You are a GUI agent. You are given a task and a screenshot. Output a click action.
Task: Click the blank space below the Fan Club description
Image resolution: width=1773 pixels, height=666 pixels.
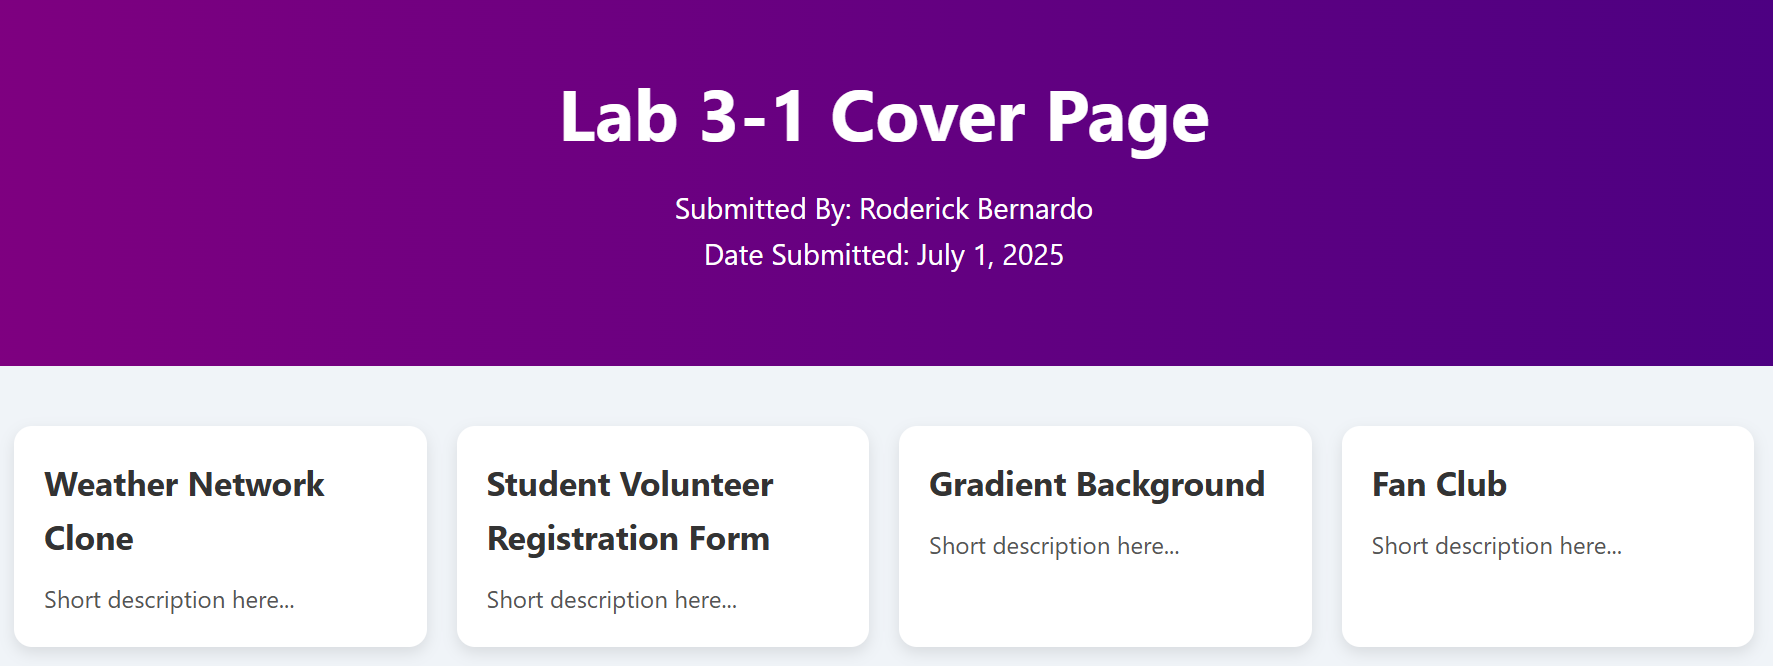pos(1547,605)
